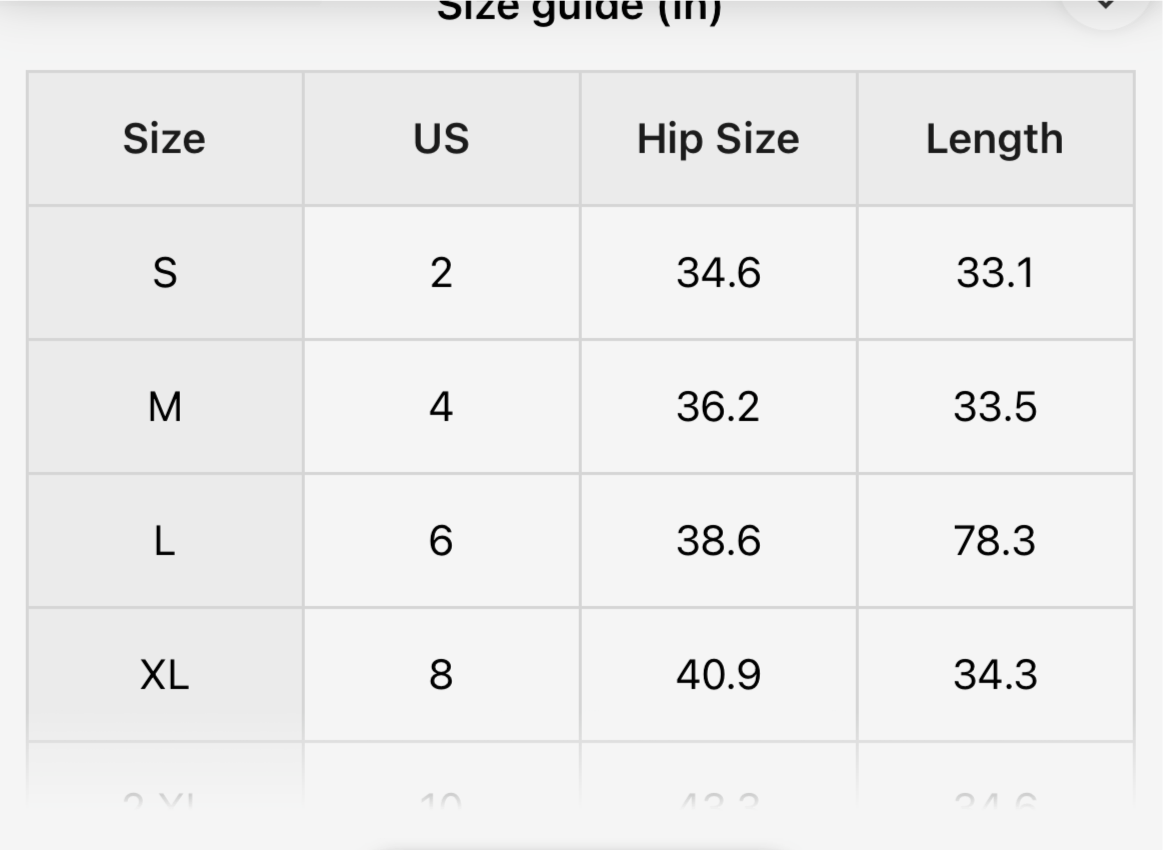Select the 36.2 hip size value
Viewport: 1163px width, 850px height.
718,407
